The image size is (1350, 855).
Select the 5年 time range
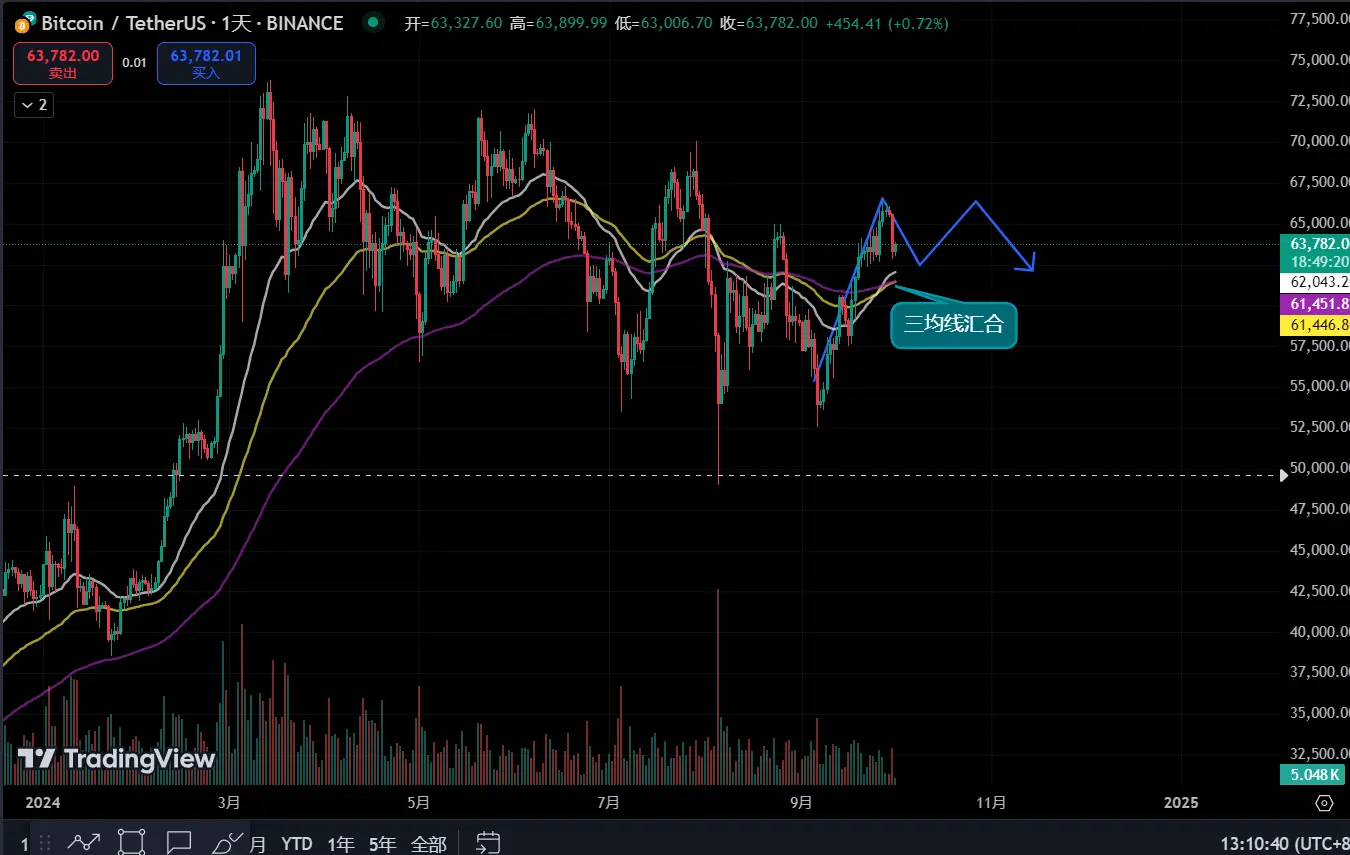pyautogui.click(x=383, y=844)
